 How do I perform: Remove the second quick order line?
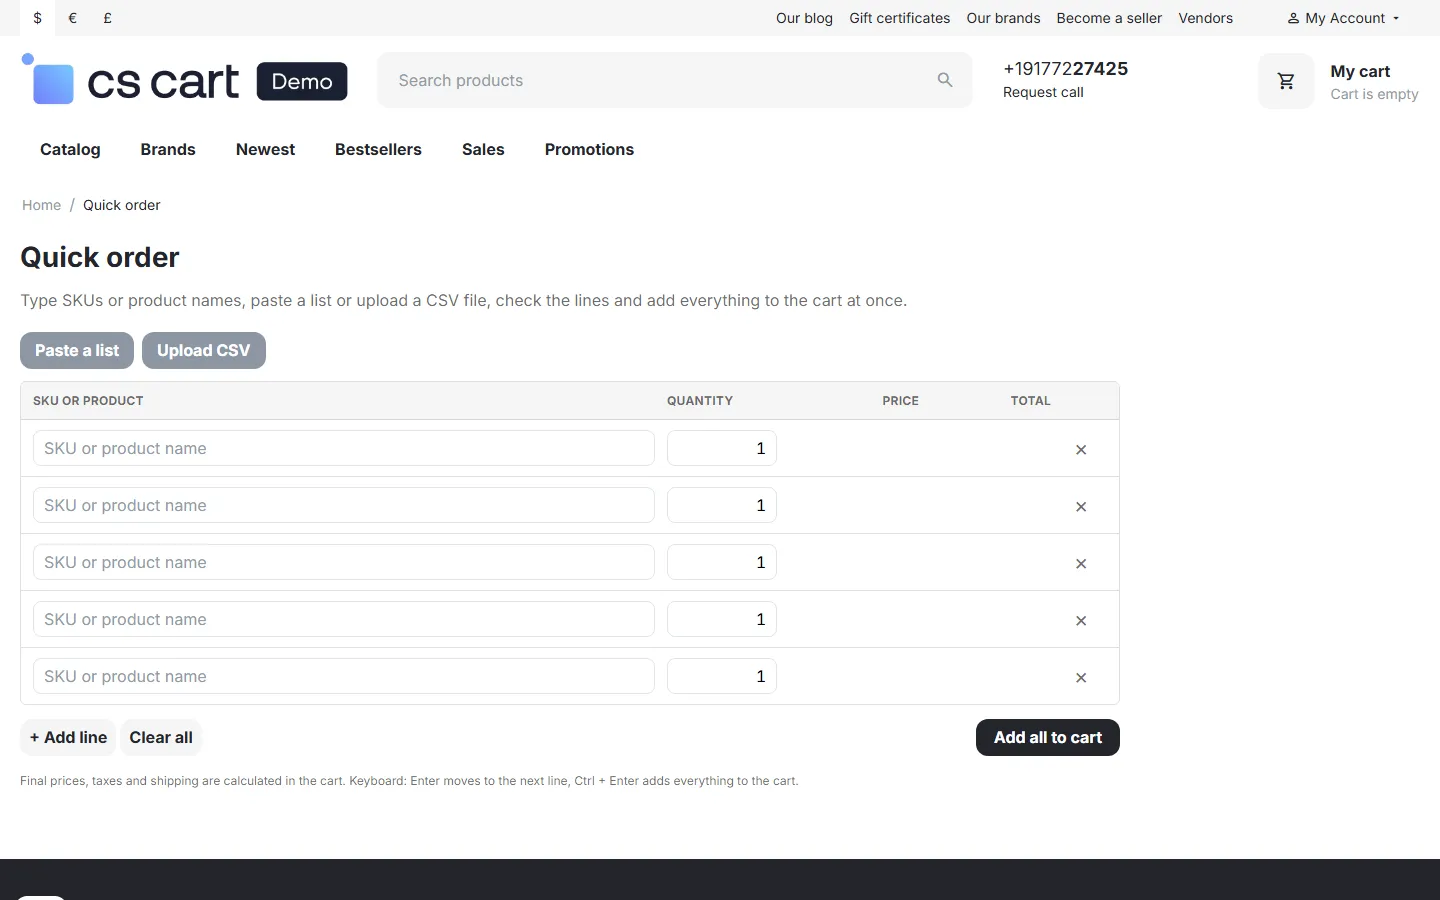pyautogui.click(x=1081, y=507)
